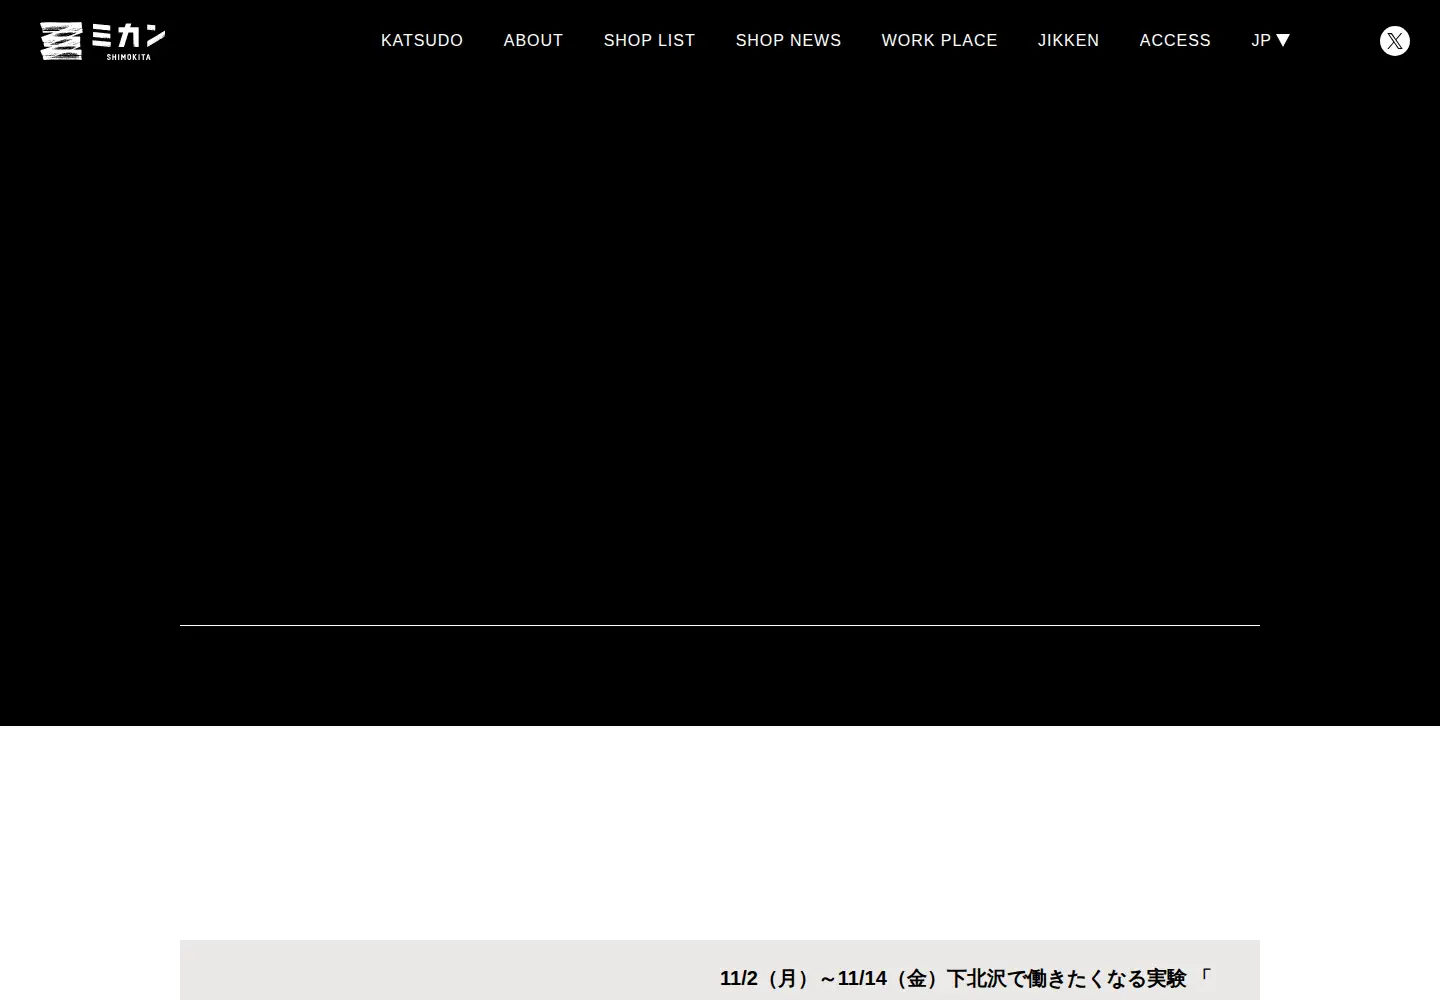Click the Mikan Shimokita logo
The height and width of the screenshot is (1000, 1440).
point(102,41)
